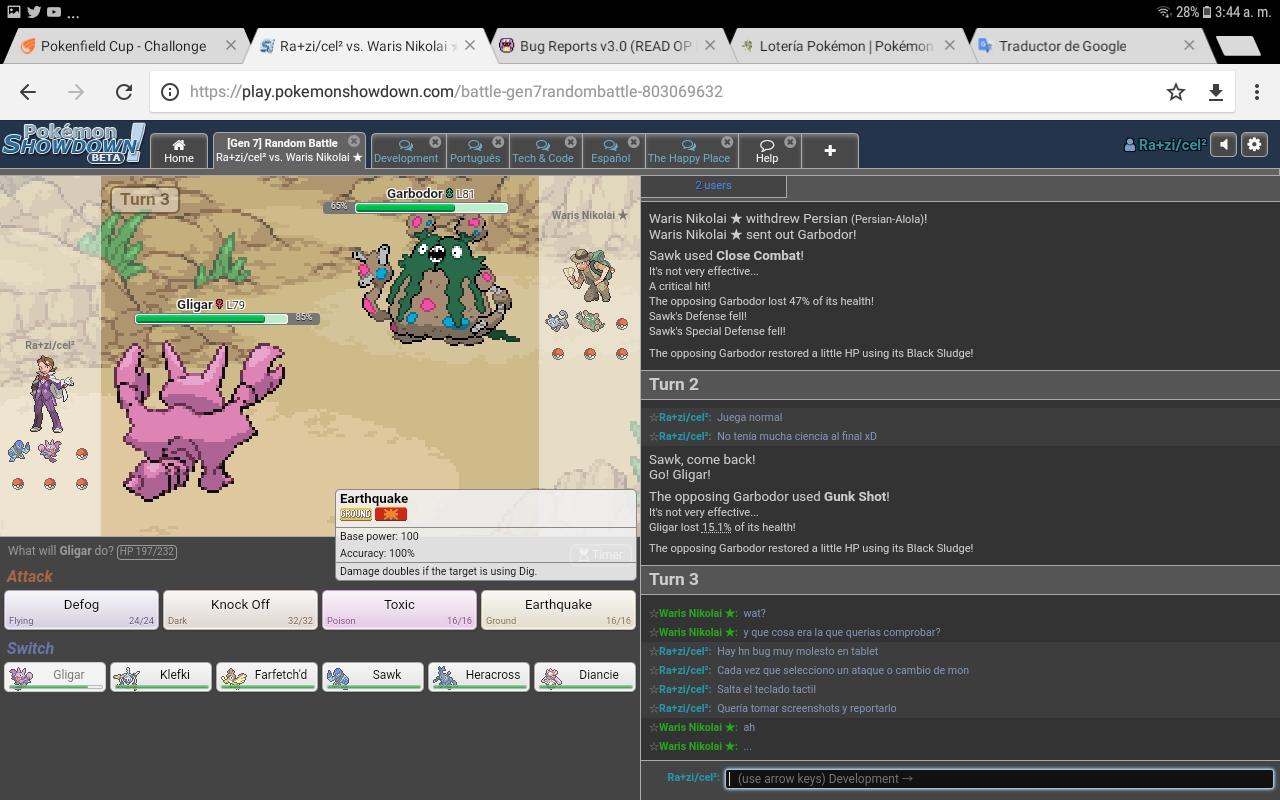Show the 2 users list

[x=713, y=186]
